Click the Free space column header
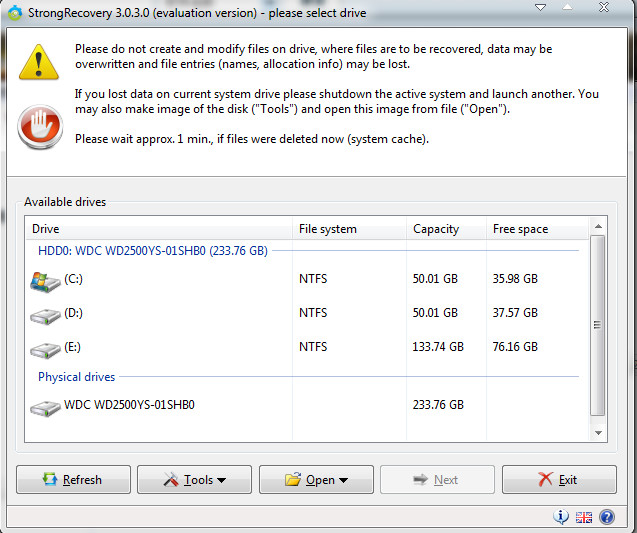The image size is (637, 533). point(537,229)
